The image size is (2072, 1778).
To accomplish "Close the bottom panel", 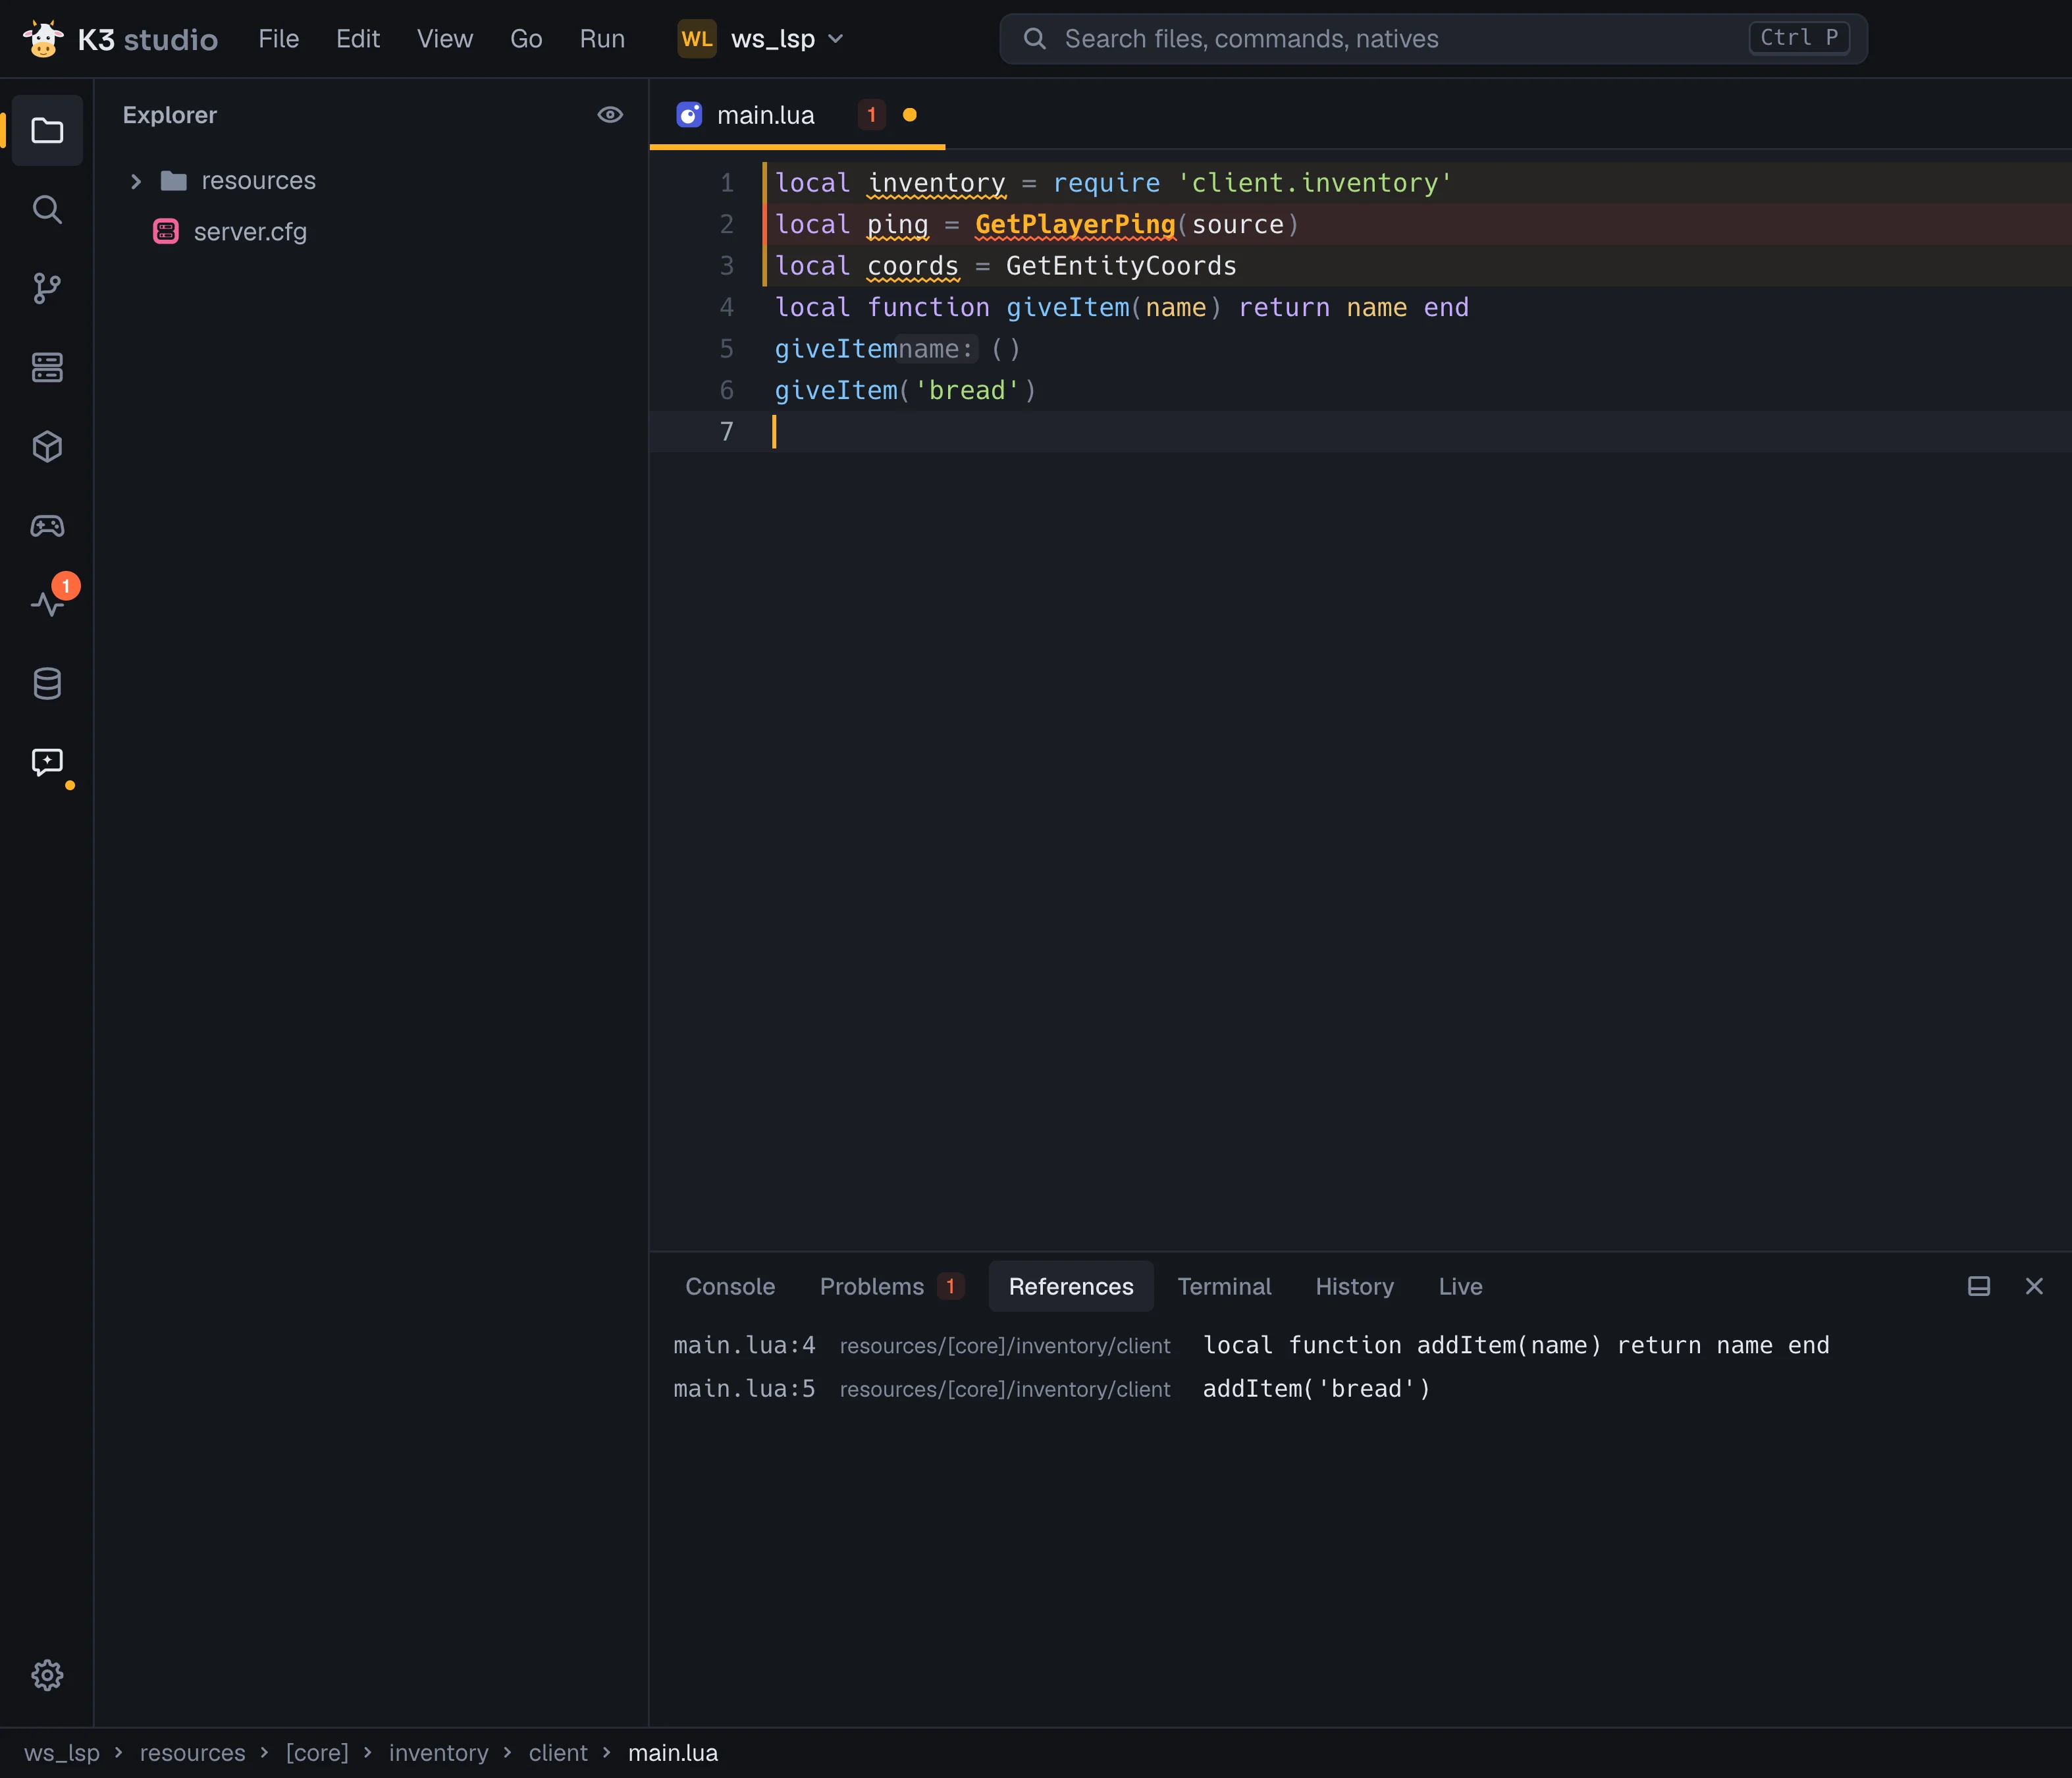I will (x=2033, y=1286).
